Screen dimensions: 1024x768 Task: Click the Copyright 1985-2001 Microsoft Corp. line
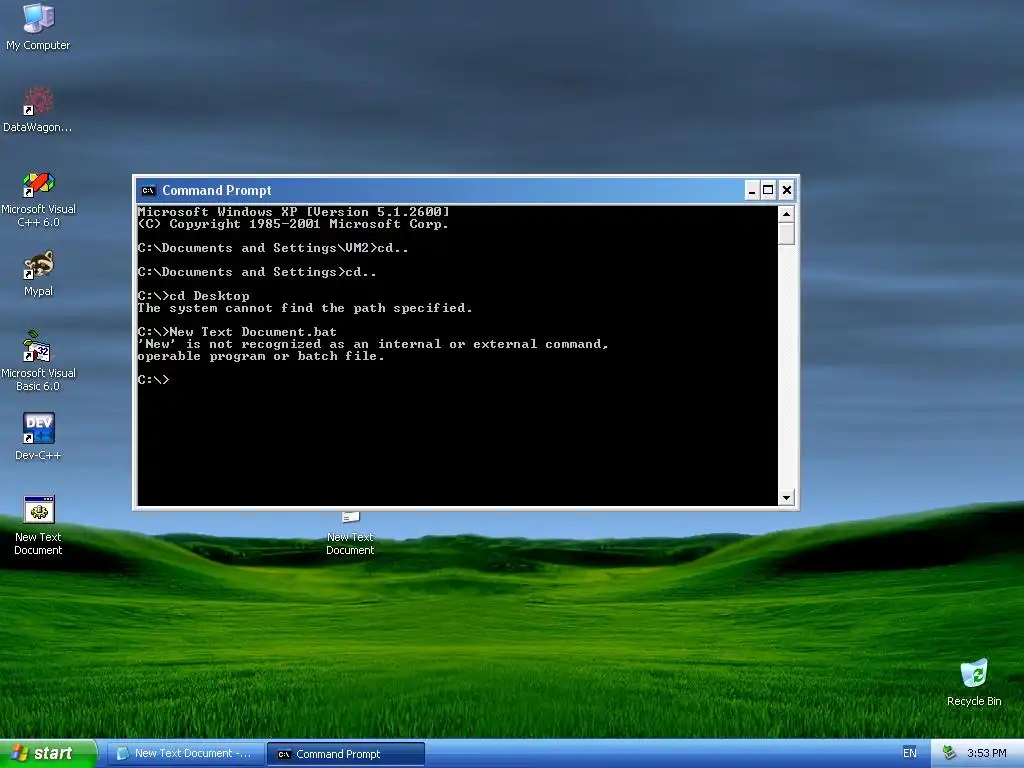(293, 224)
